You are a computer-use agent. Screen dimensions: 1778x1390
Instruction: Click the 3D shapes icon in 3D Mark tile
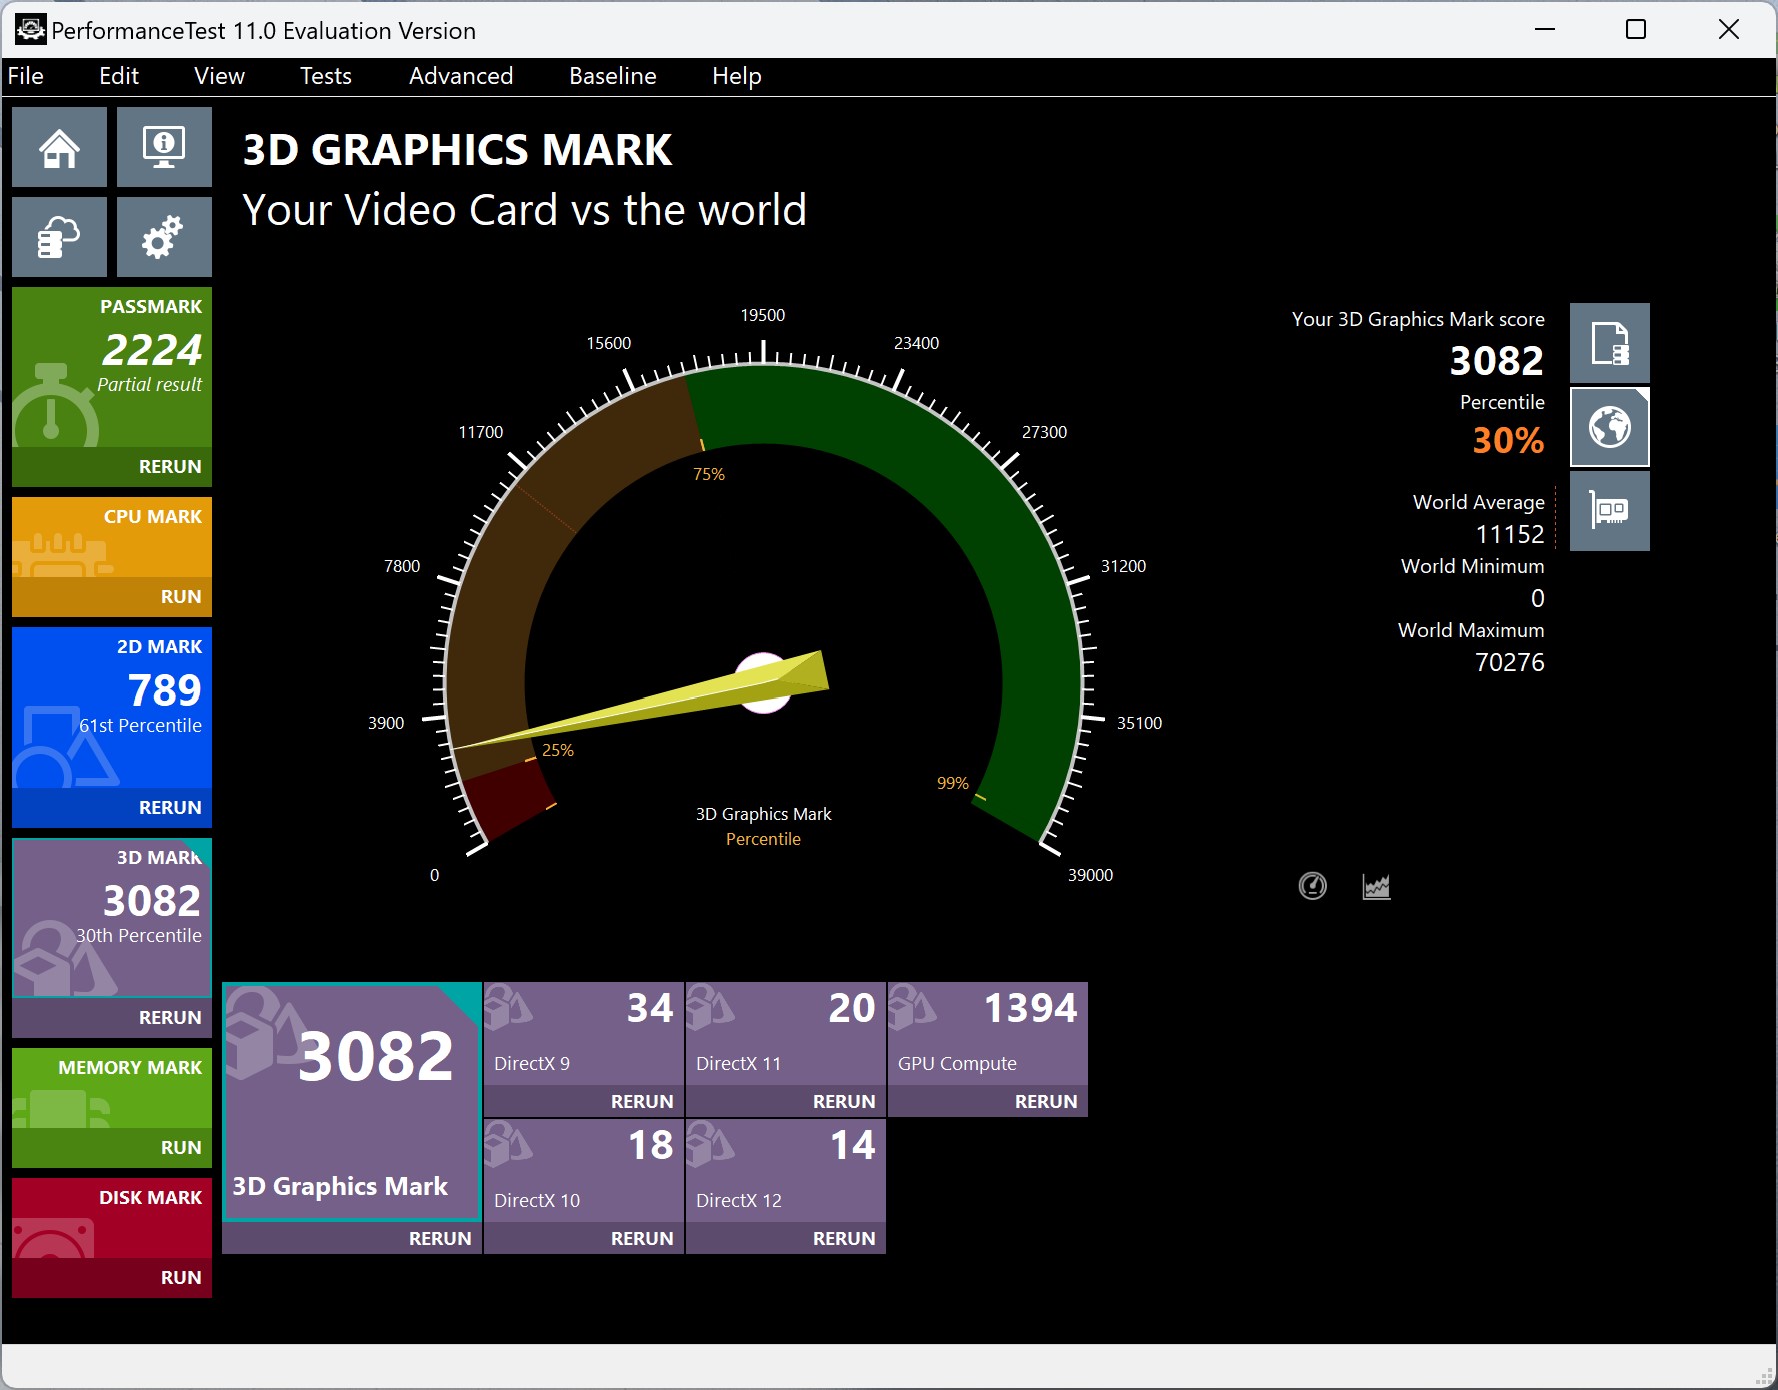[x=65, y=958]
